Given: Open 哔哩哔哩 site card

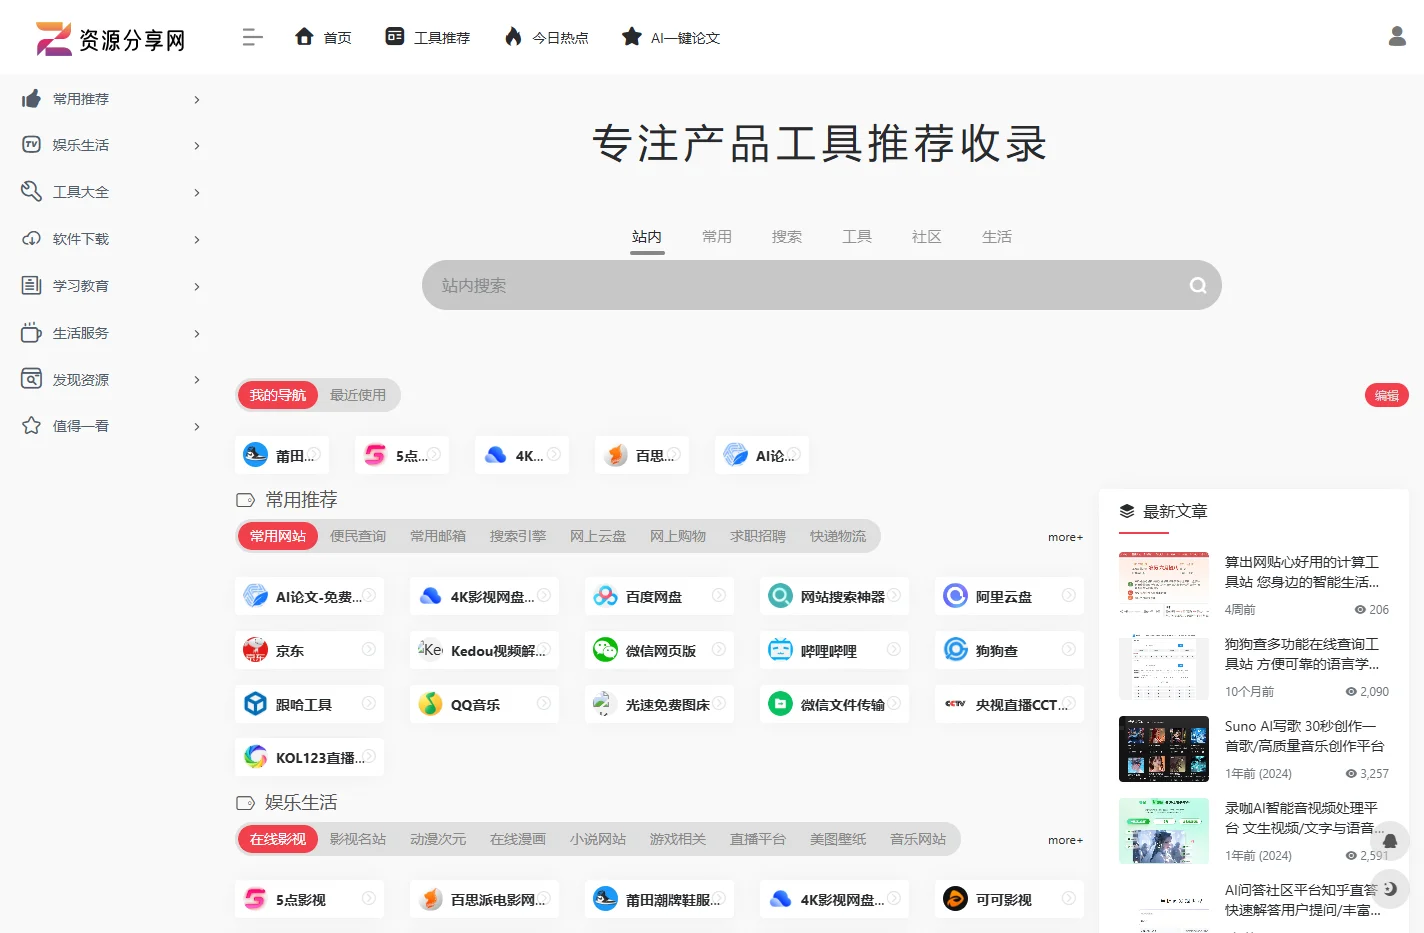Looking at the screenshot, I should click(834, 650).
